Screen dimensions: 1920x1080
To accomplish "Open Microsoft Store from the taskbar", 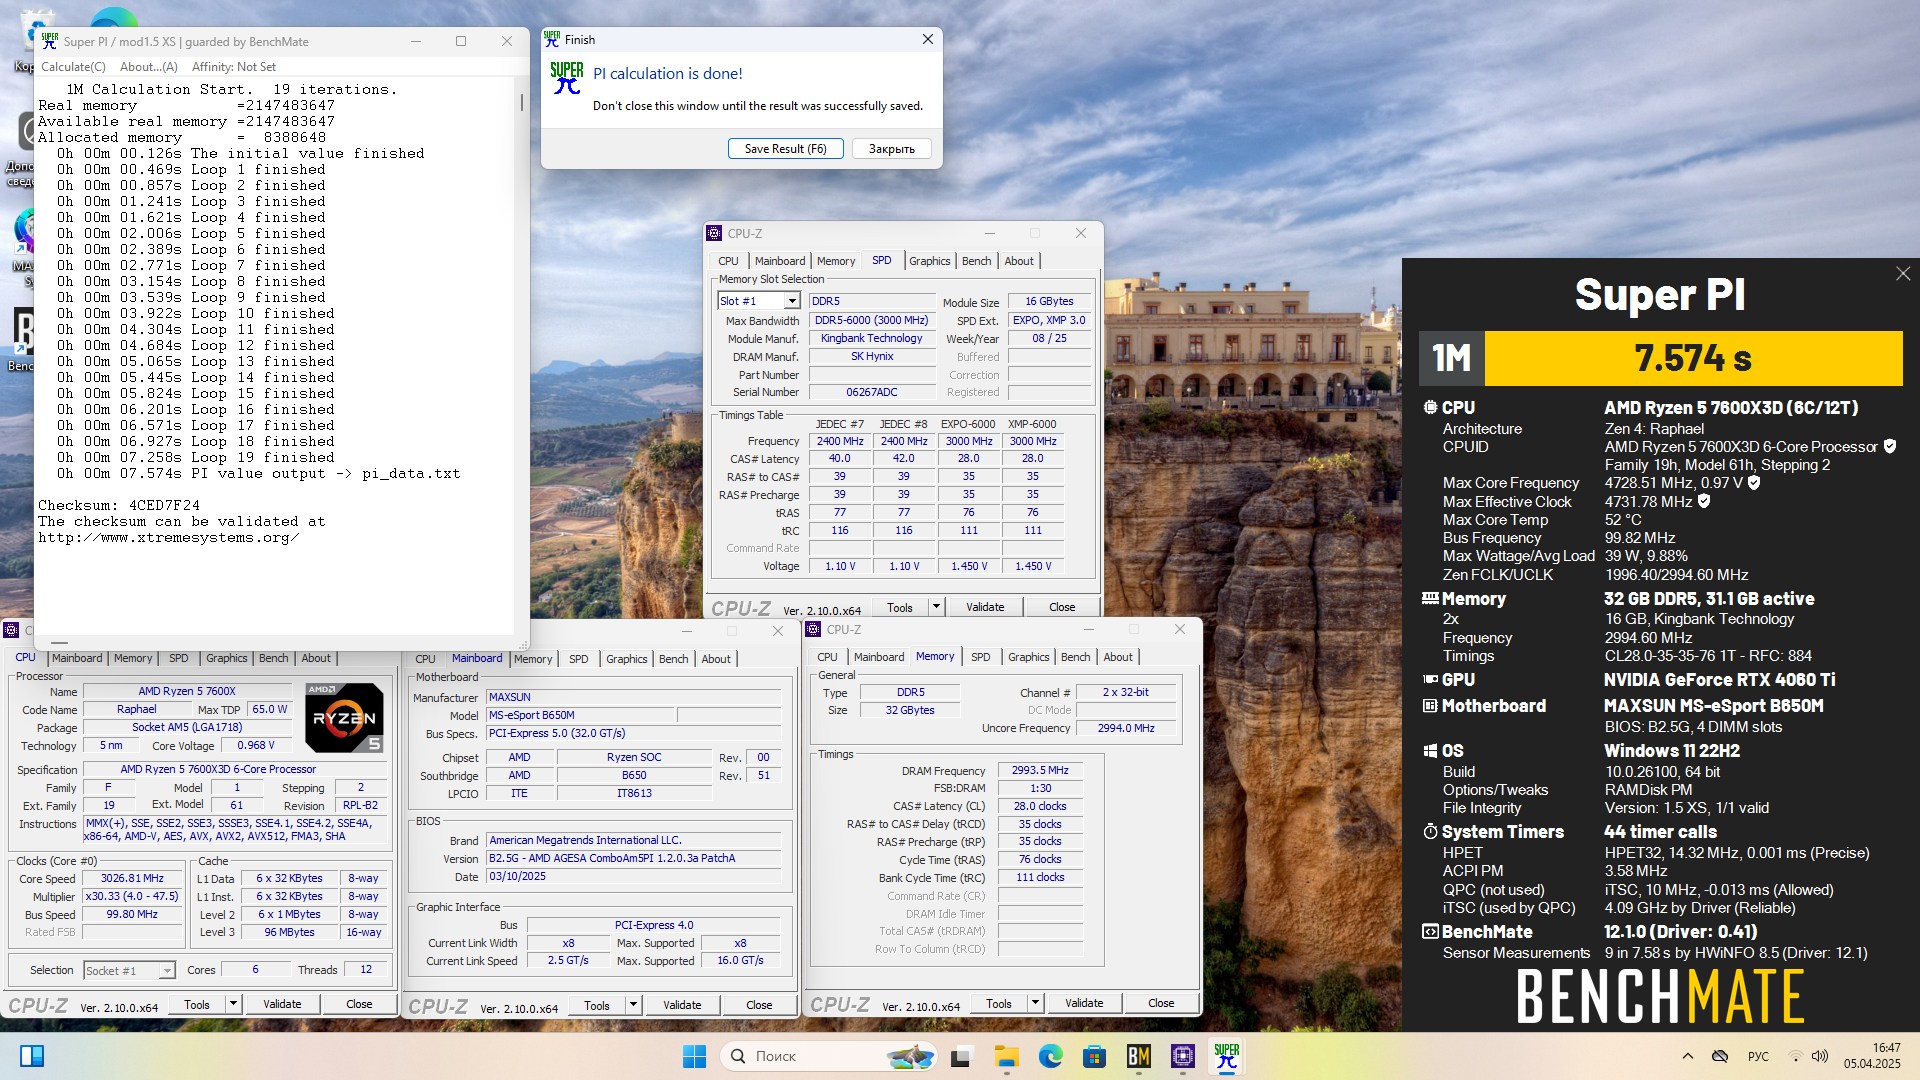I will pos(1094,1056).
